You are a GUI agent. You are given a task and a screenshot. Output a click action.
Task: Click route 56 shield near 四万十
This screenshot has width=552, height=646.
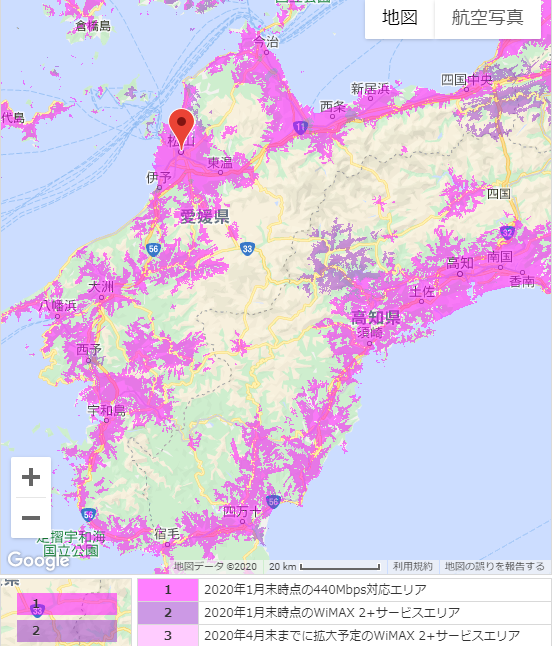273,501
